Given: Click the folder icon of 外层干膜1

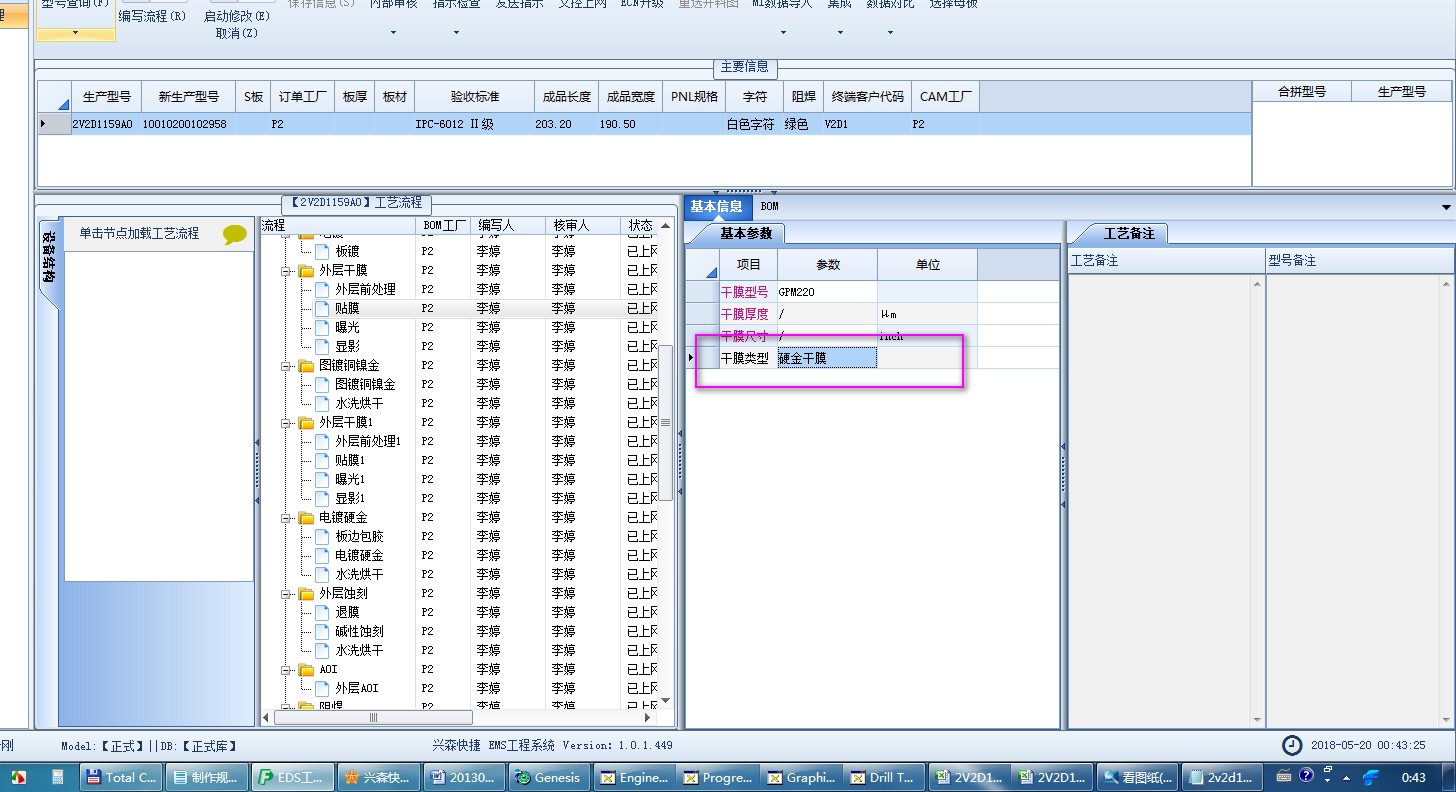Looking at the screenshot, I should pyautogui.click(x=306, y=423).
